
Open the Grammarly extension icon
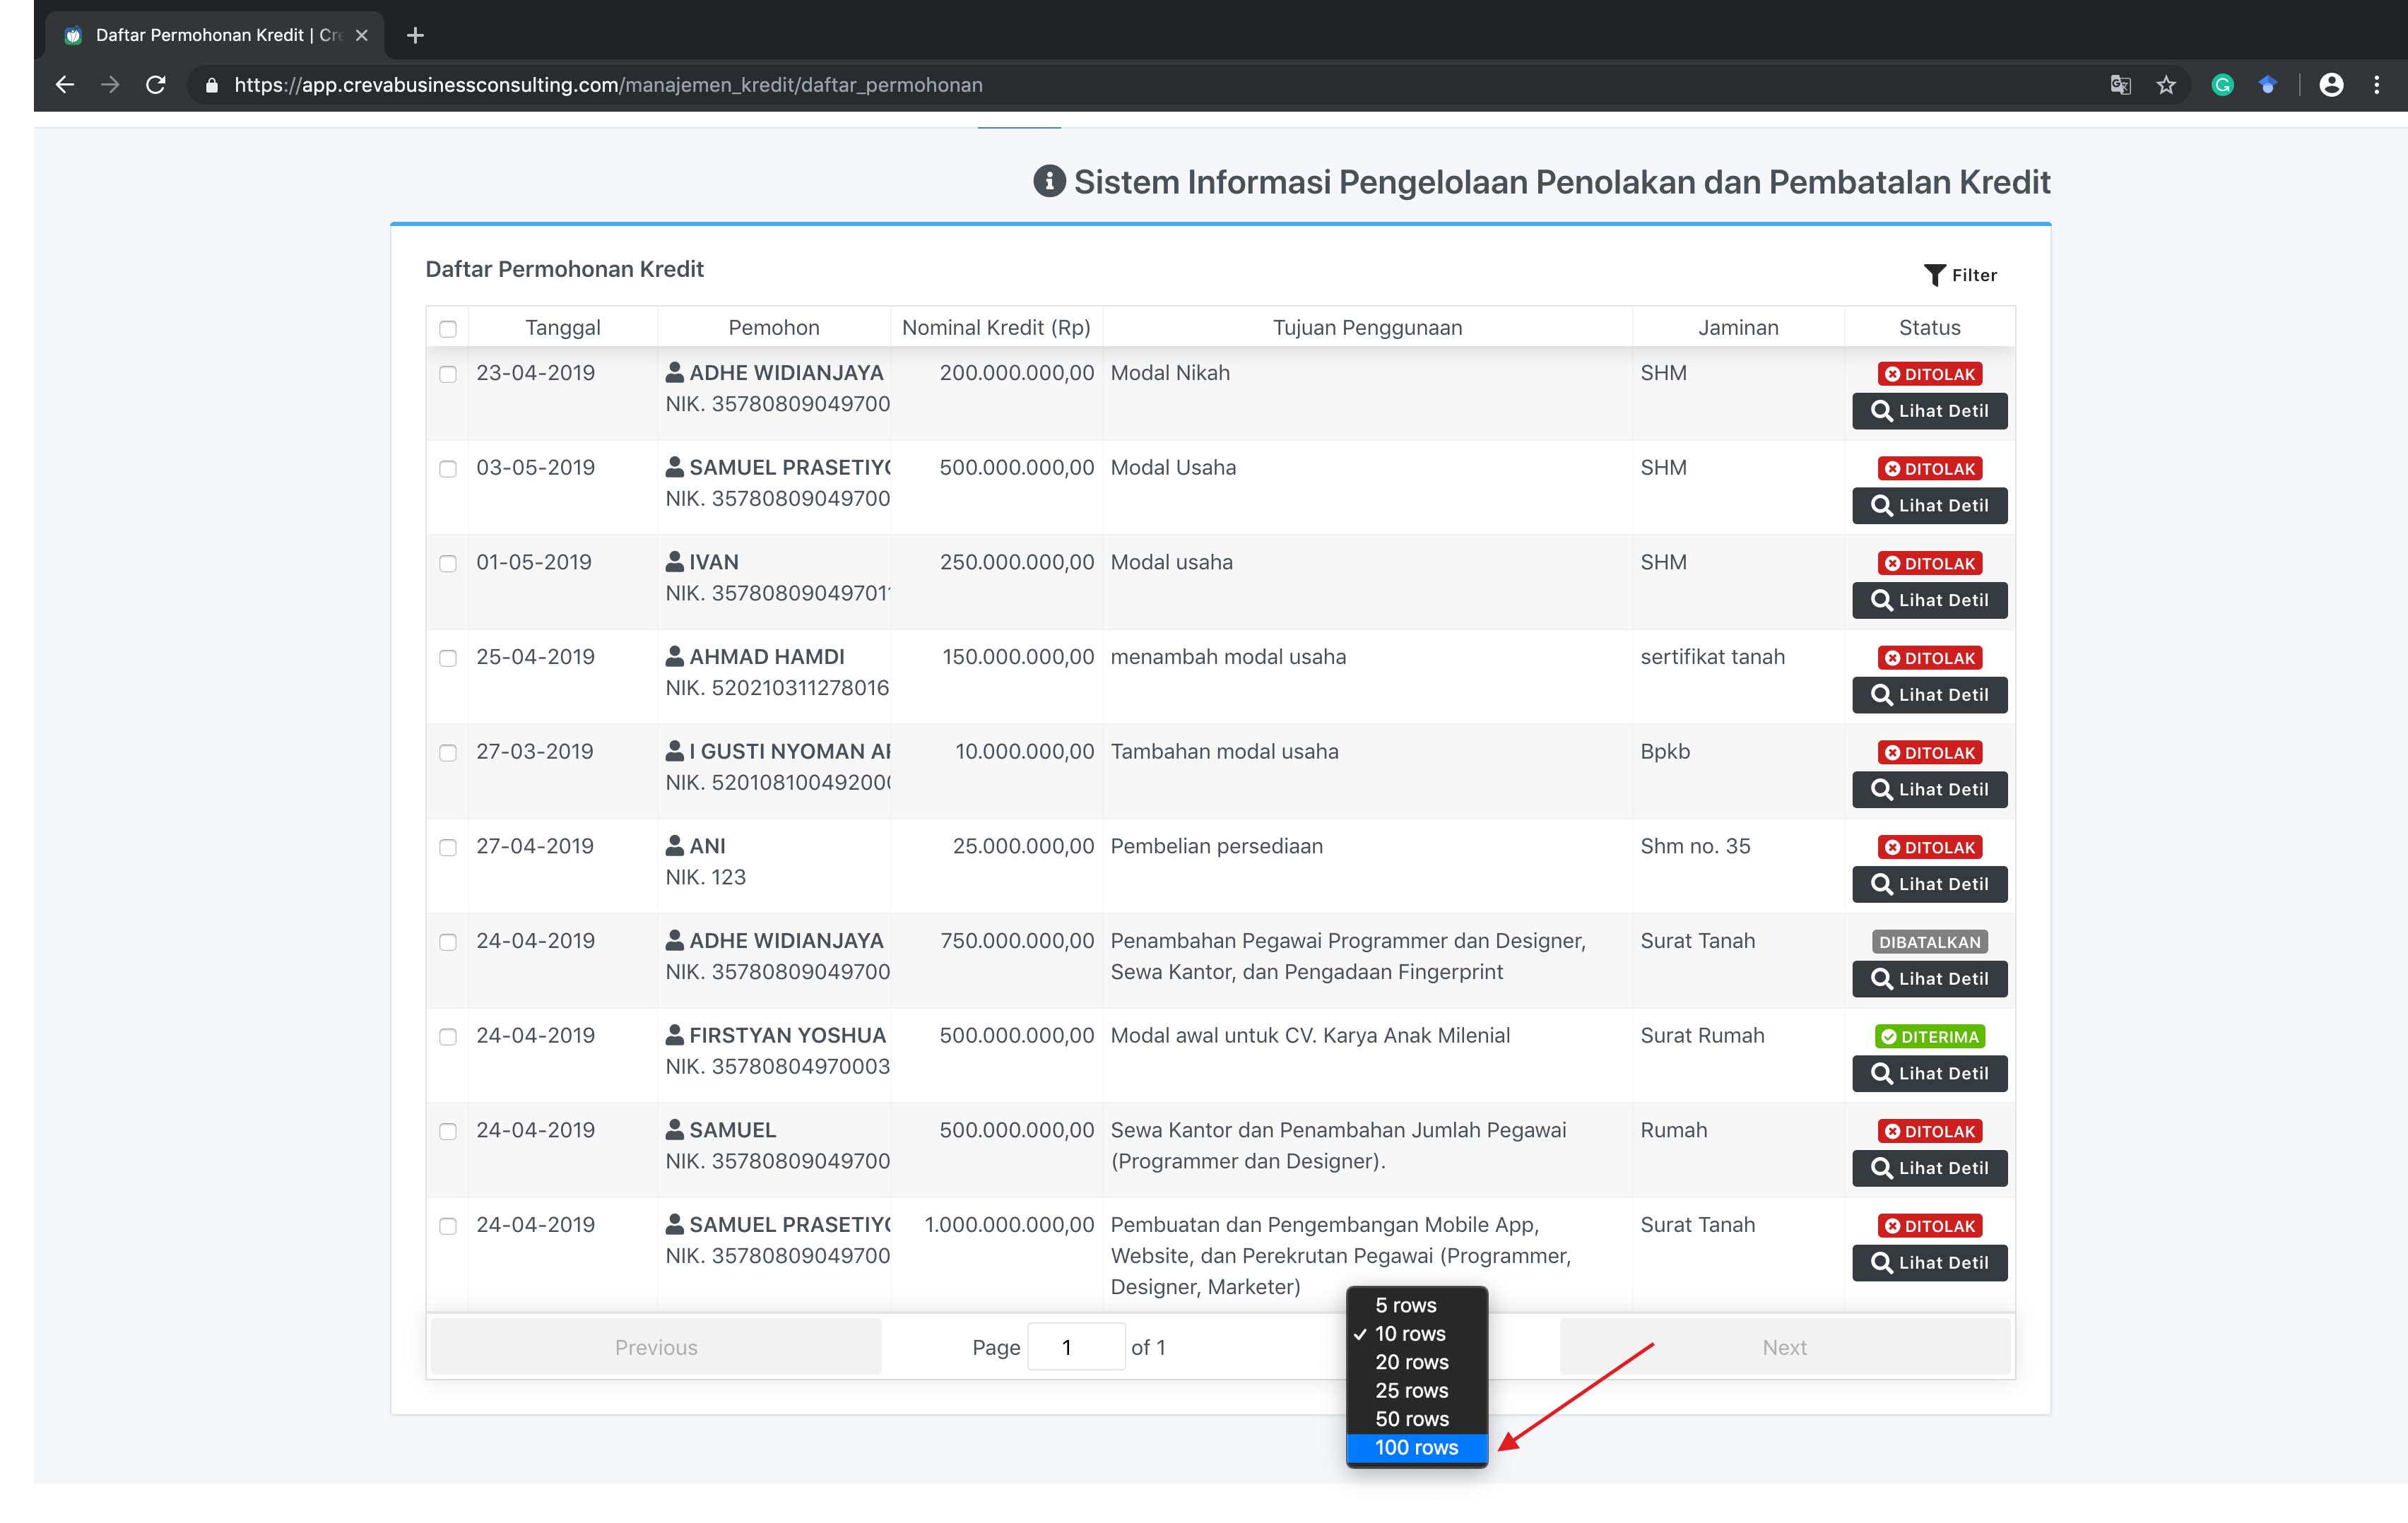[2222, 85]
